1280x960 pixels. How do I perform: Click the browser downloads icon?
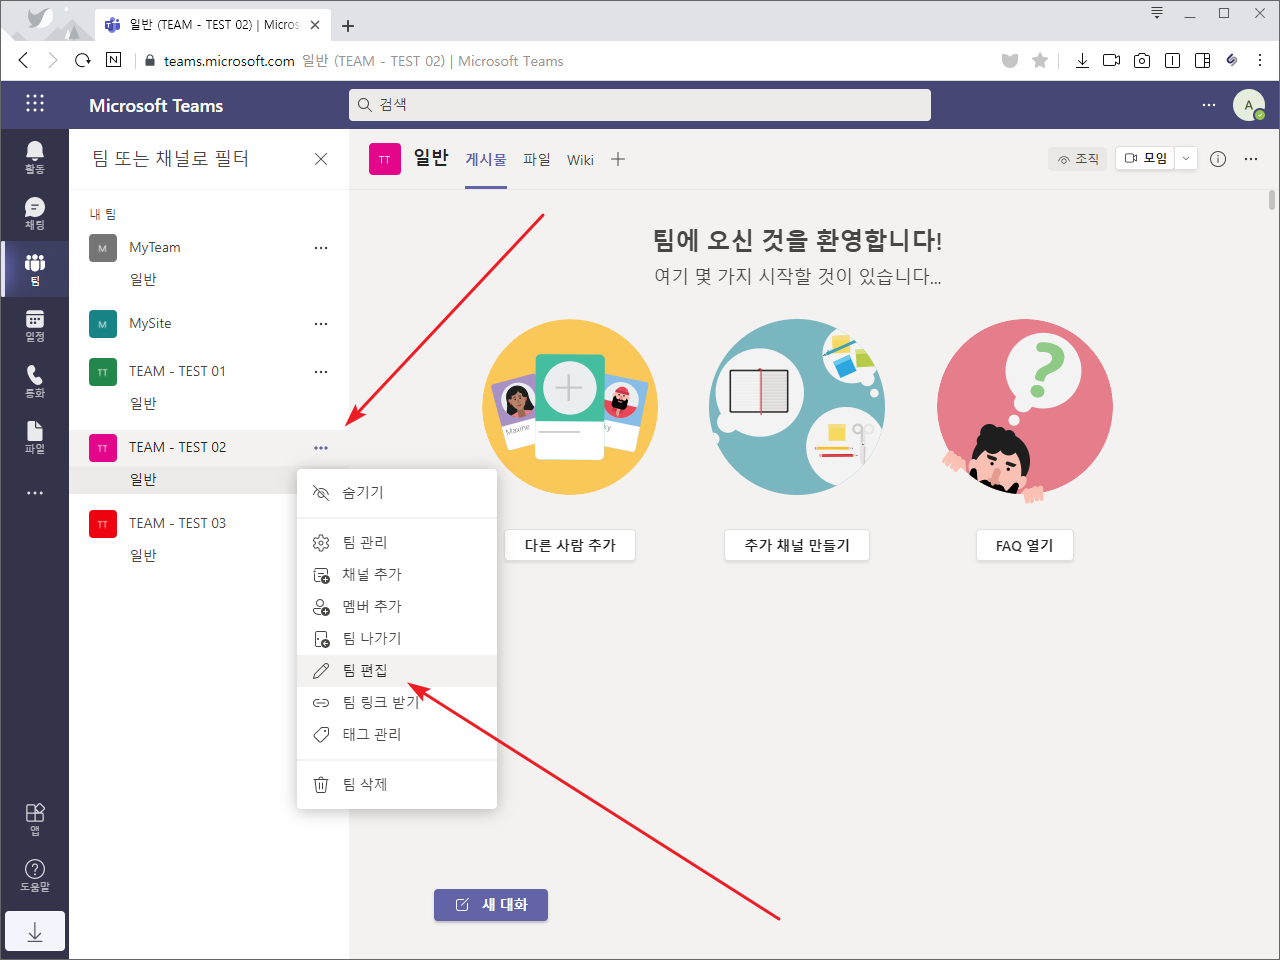pos(1082,60)
